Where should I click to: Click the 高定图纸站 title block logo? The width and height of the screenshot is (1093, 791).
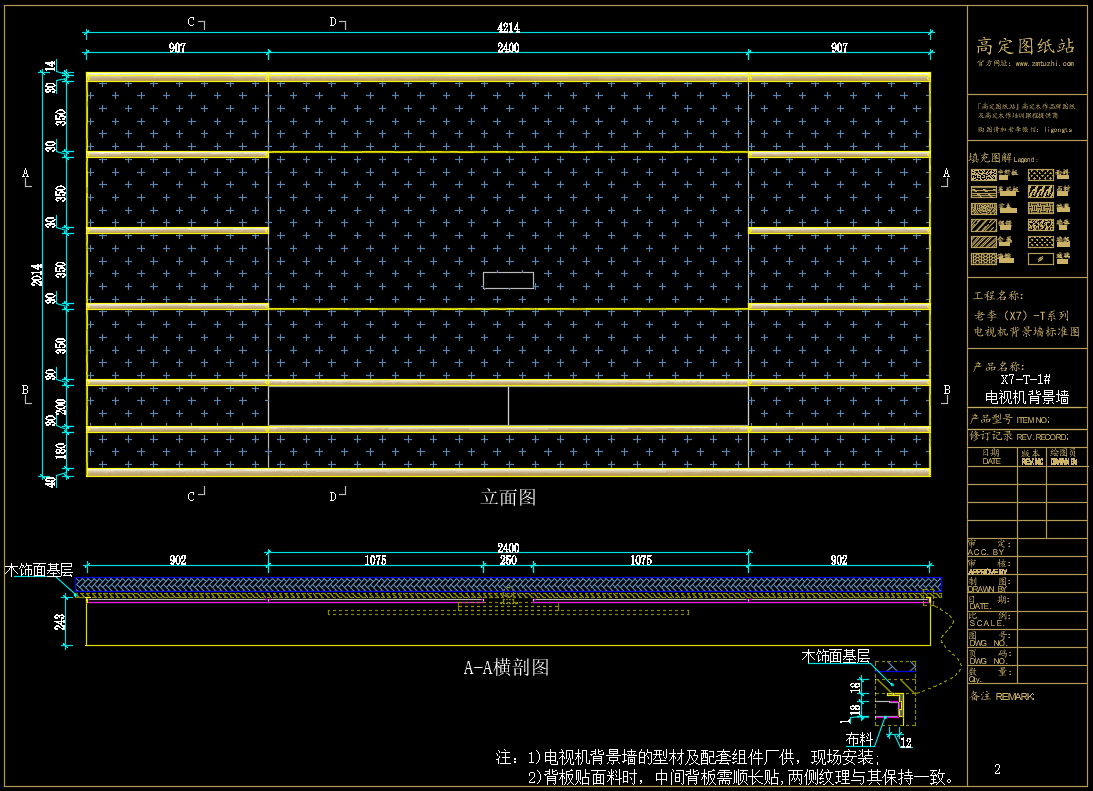pyautogui.click(x=1026, y=45)
